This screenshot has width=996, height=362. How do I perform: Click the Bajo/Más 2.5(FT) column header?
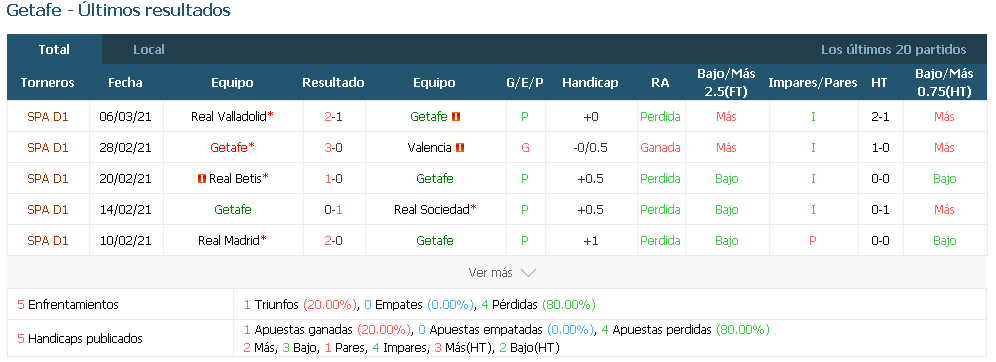725,83
